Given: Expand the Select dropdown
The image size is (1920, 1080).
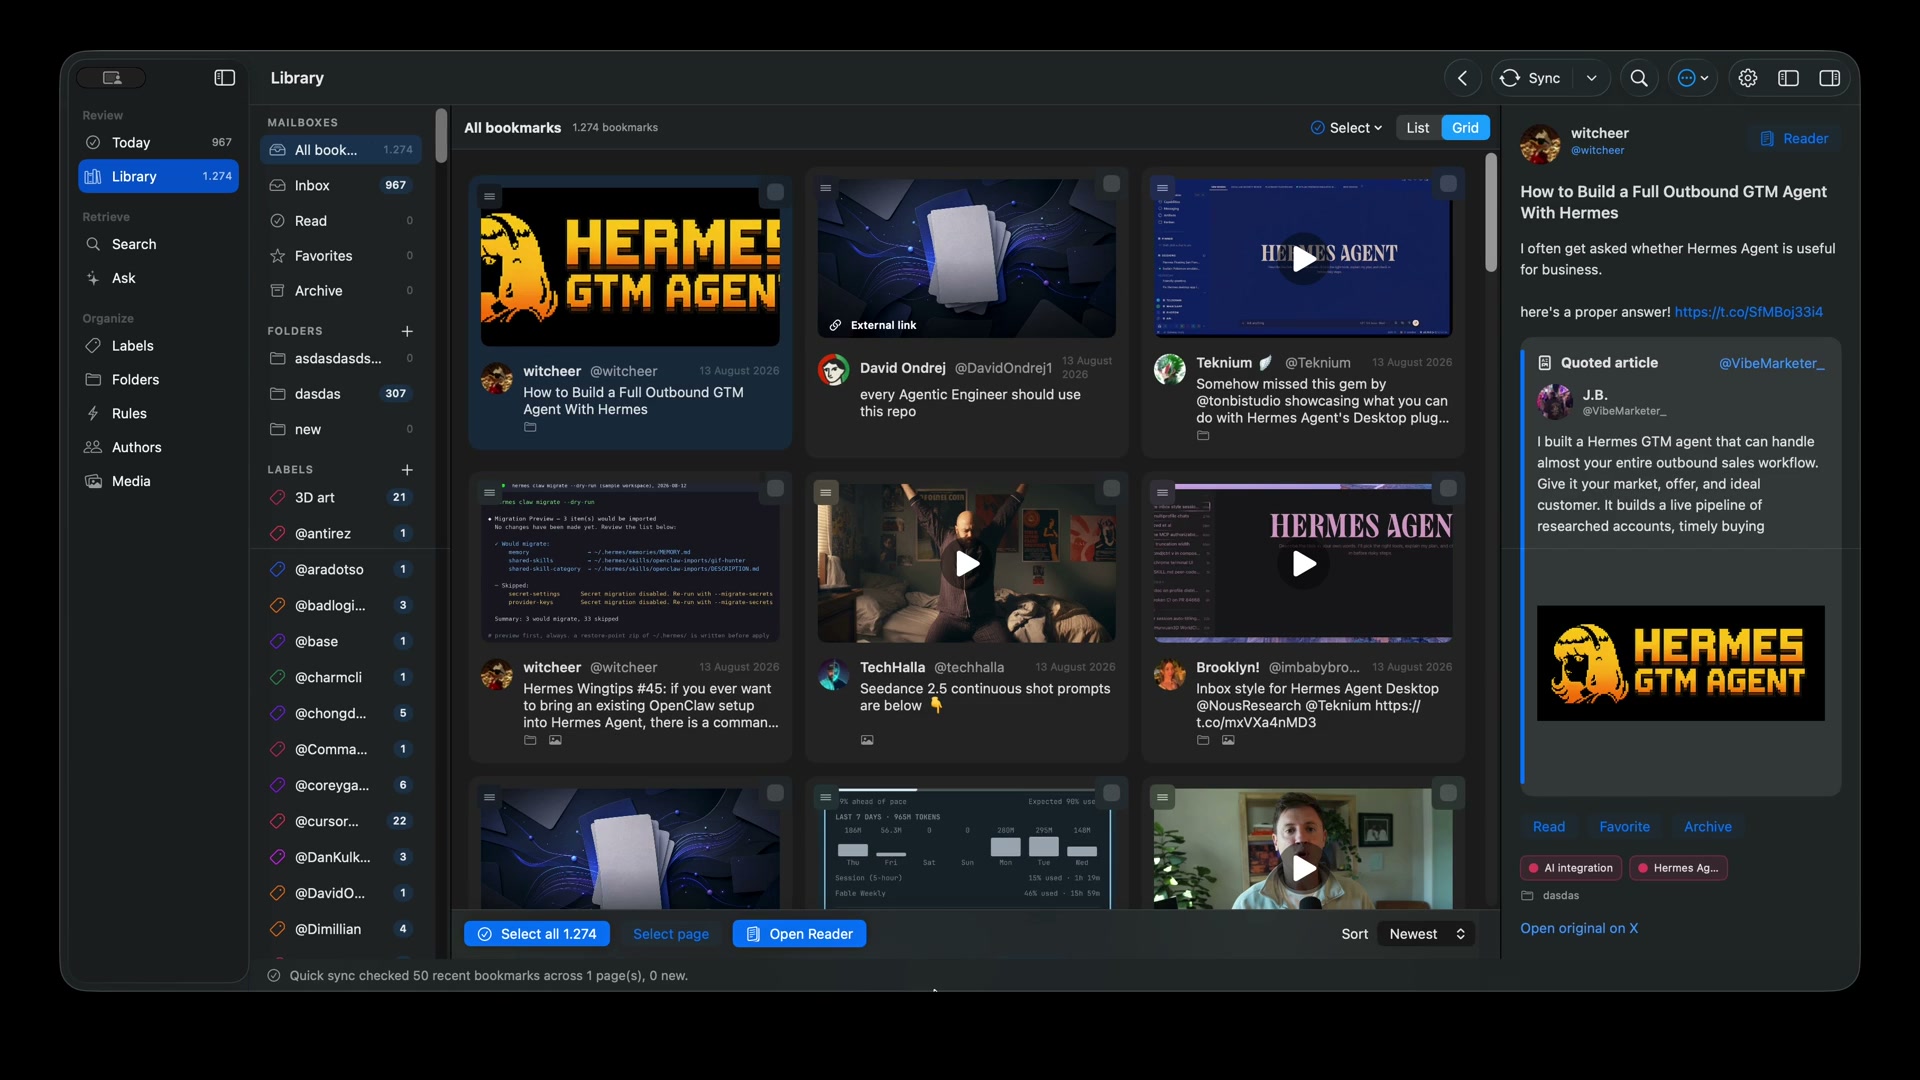Looking at the screenshot, I should (x=1347, y=128).
